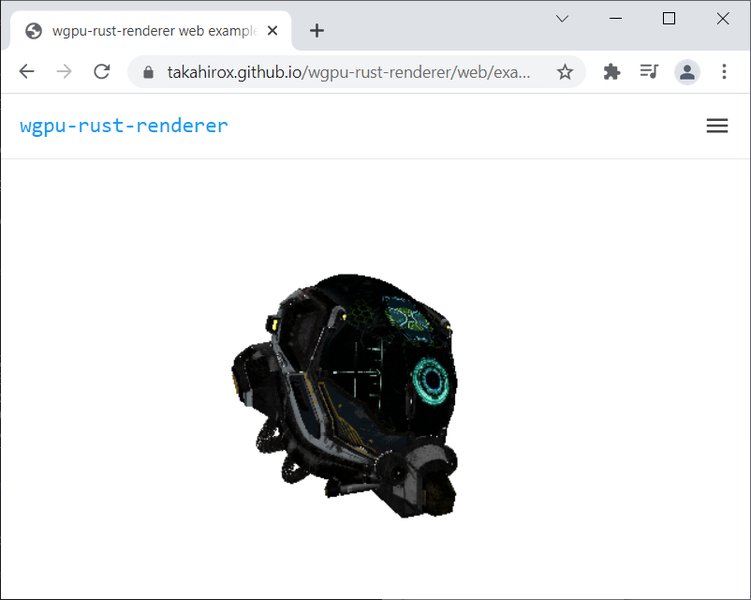751x600 pixels.
Task: View site security lock info
Action: tap(148, 72)
